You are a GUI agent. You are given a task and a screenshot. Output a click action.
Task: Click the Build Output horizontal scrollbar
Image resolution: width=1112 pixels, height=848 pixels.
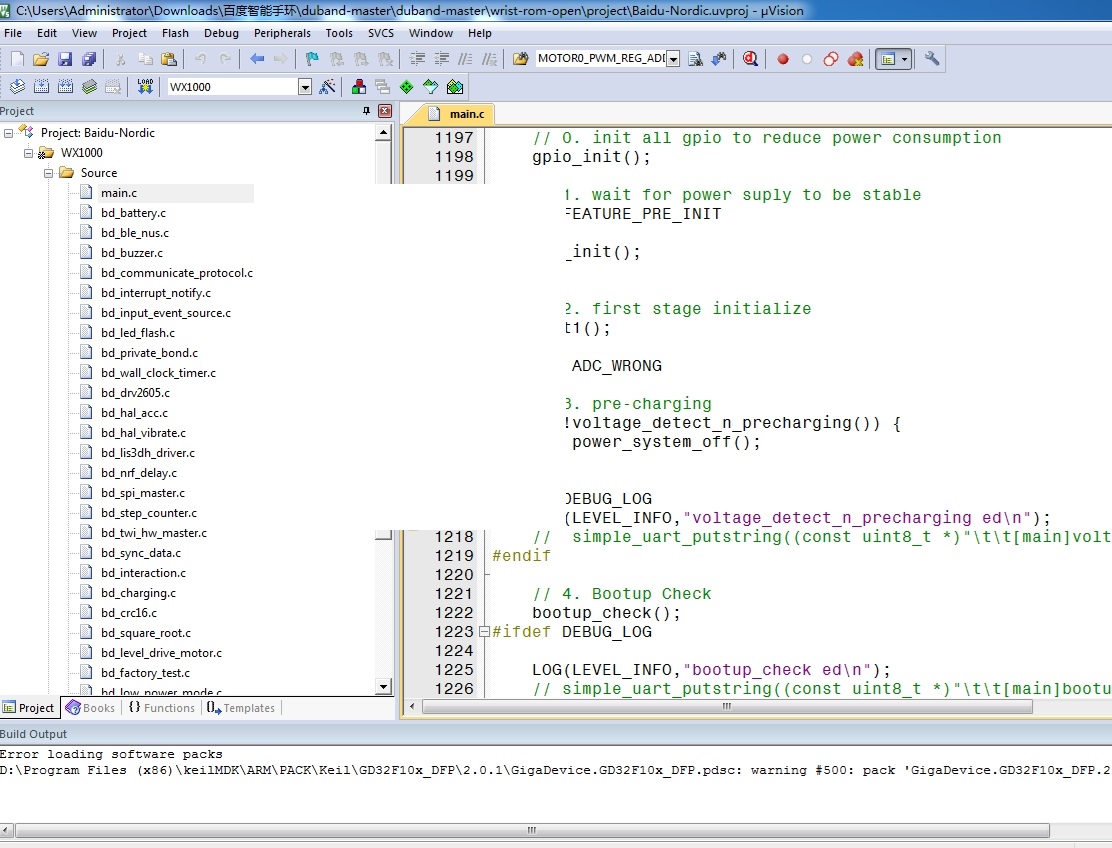pyautogui.click(x=532, y=830)
